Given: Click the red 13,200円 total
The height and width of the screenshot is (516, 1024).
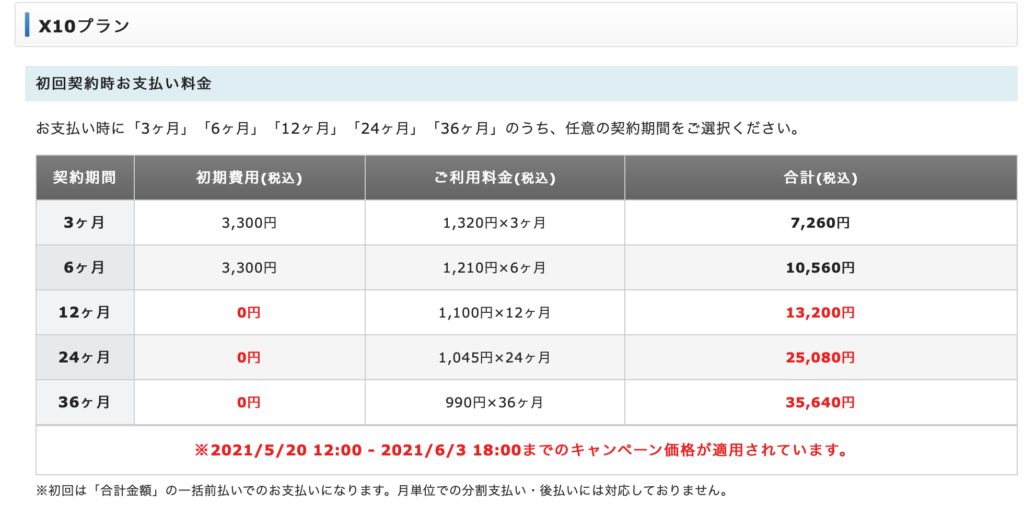Looking at the screenshot, I should click(x=820, y=313).
